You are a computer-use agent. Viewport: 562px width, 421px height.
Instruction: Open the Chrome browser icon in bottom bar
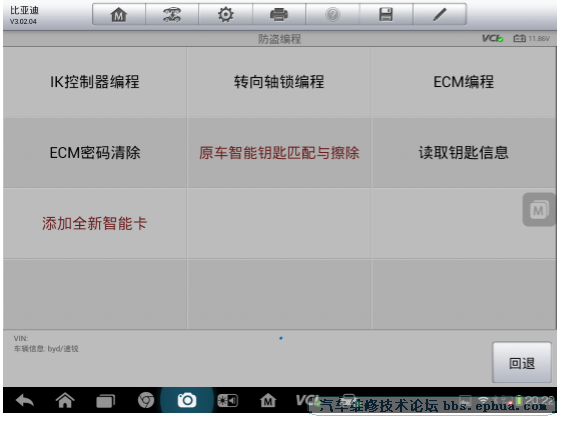146,401
